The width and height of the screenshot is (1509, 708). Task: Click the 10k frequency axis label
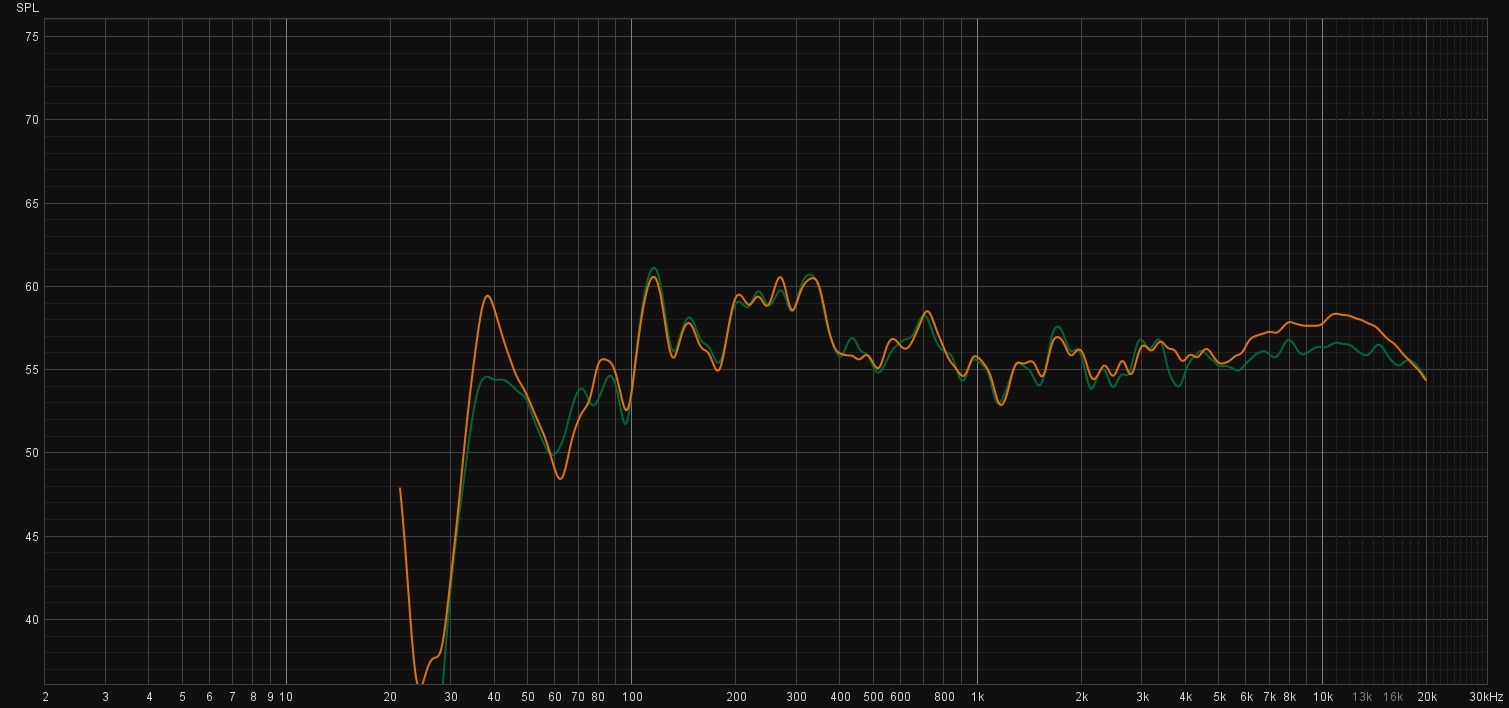tap(1323, 697)
